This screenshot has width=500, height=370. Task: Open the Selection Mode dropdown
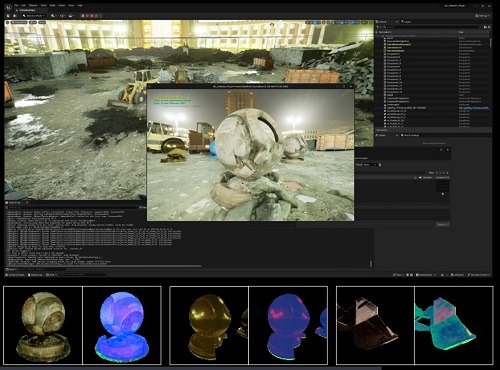point(33,16)
